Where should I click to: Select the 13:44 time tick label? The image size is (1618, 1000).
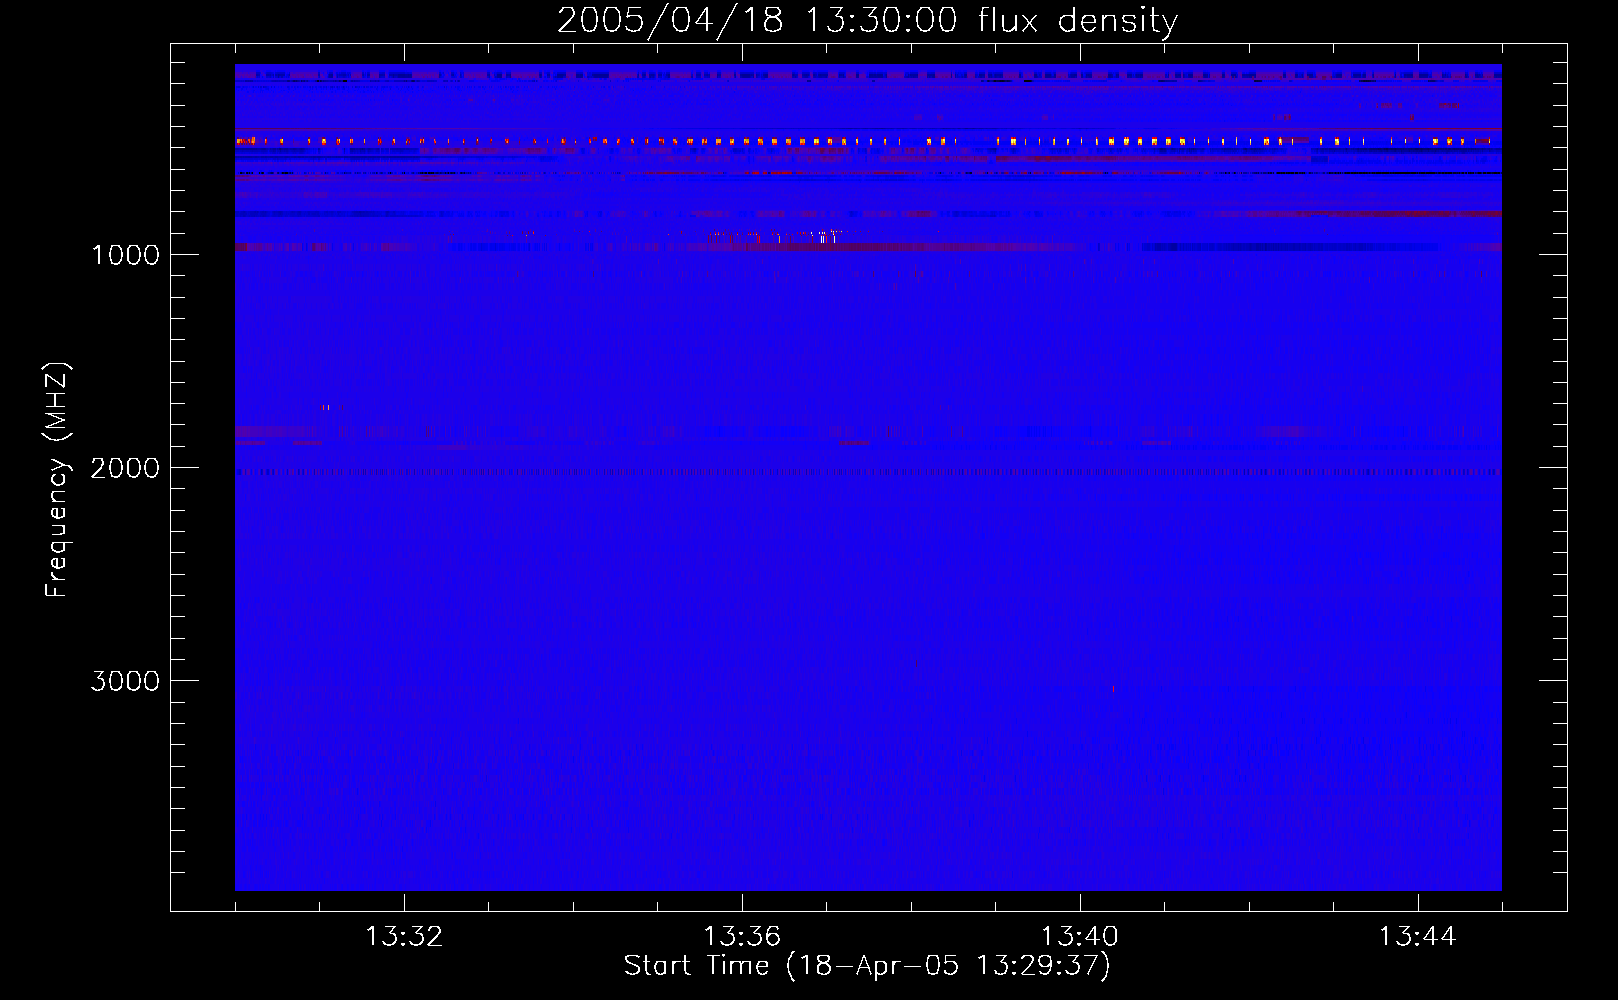1418,937
